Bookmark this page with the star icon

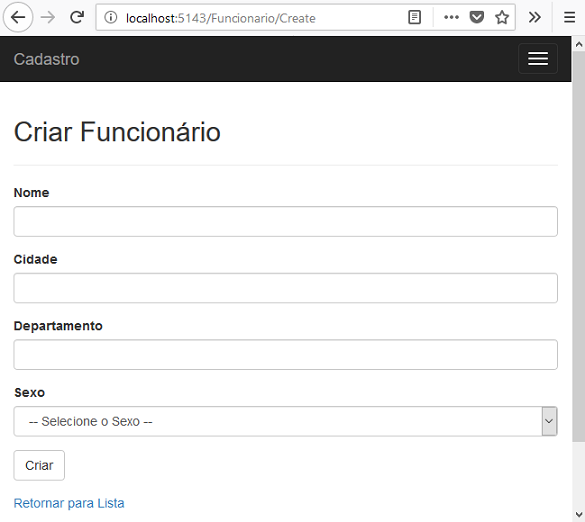(502, 17)
